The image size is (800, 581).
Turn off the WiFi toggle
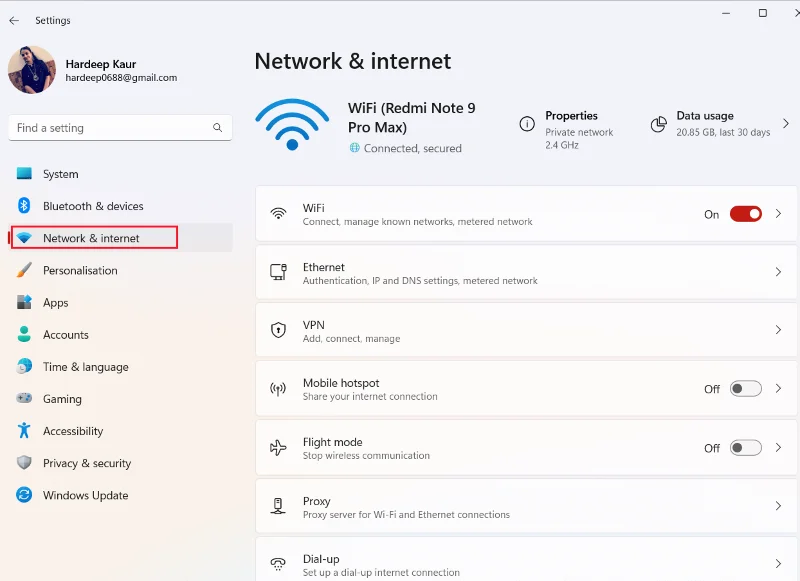745,214
